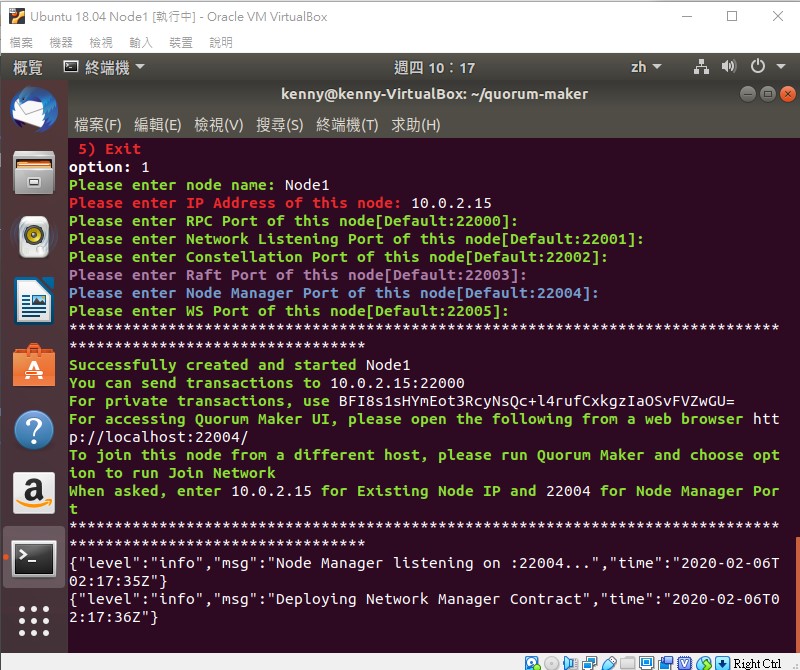The height and width of the screenshot is (670, 800).
Task: Click the clock showing 週四 10:17
Action: click(434, 67)
